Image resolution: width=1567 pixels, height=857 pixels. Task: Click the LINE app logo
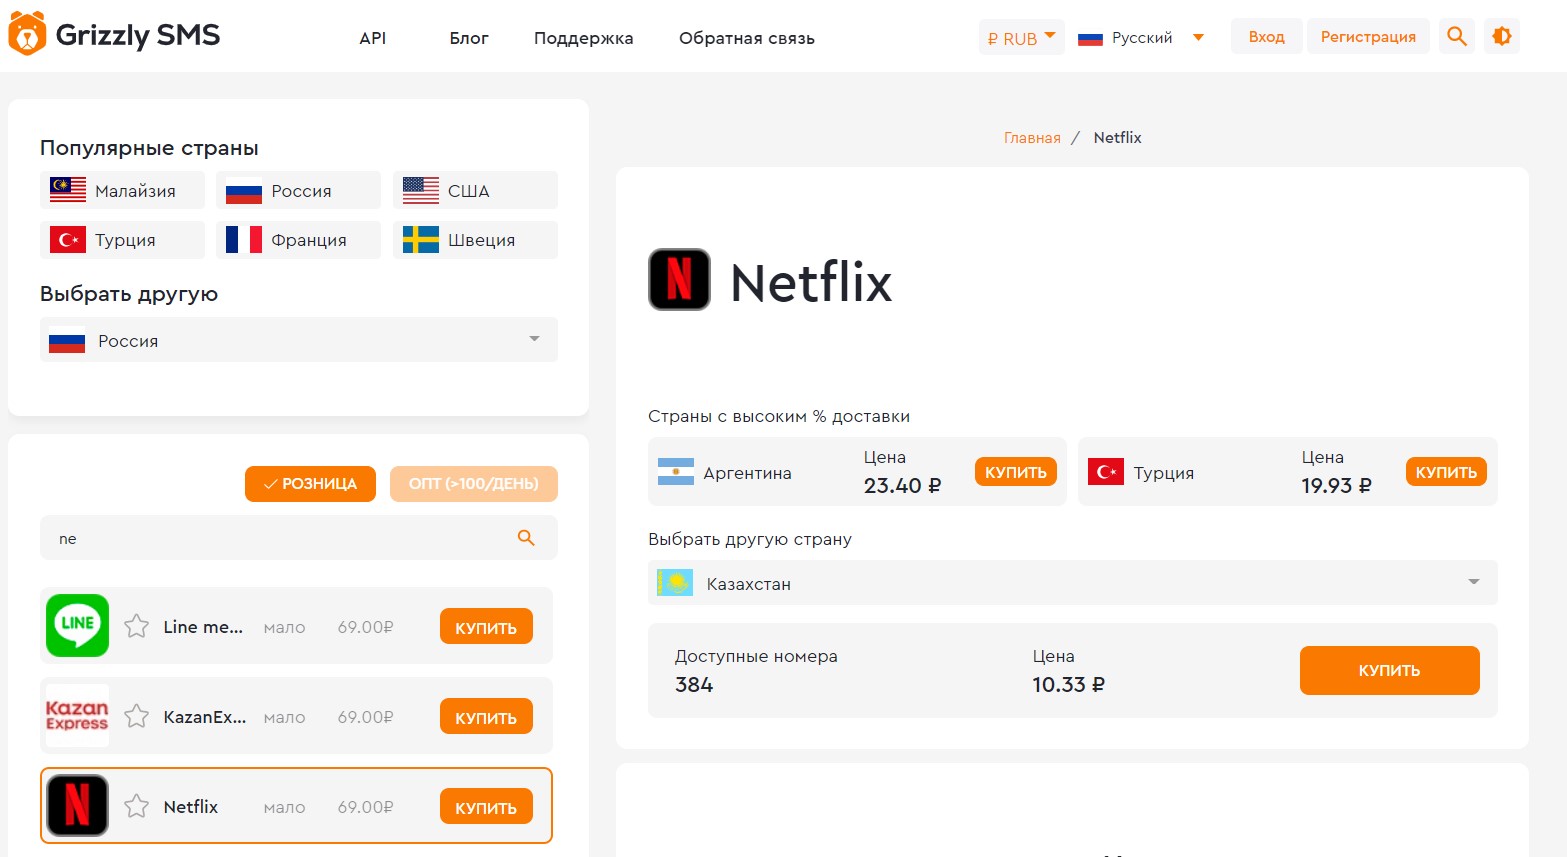tap(77, 626)
